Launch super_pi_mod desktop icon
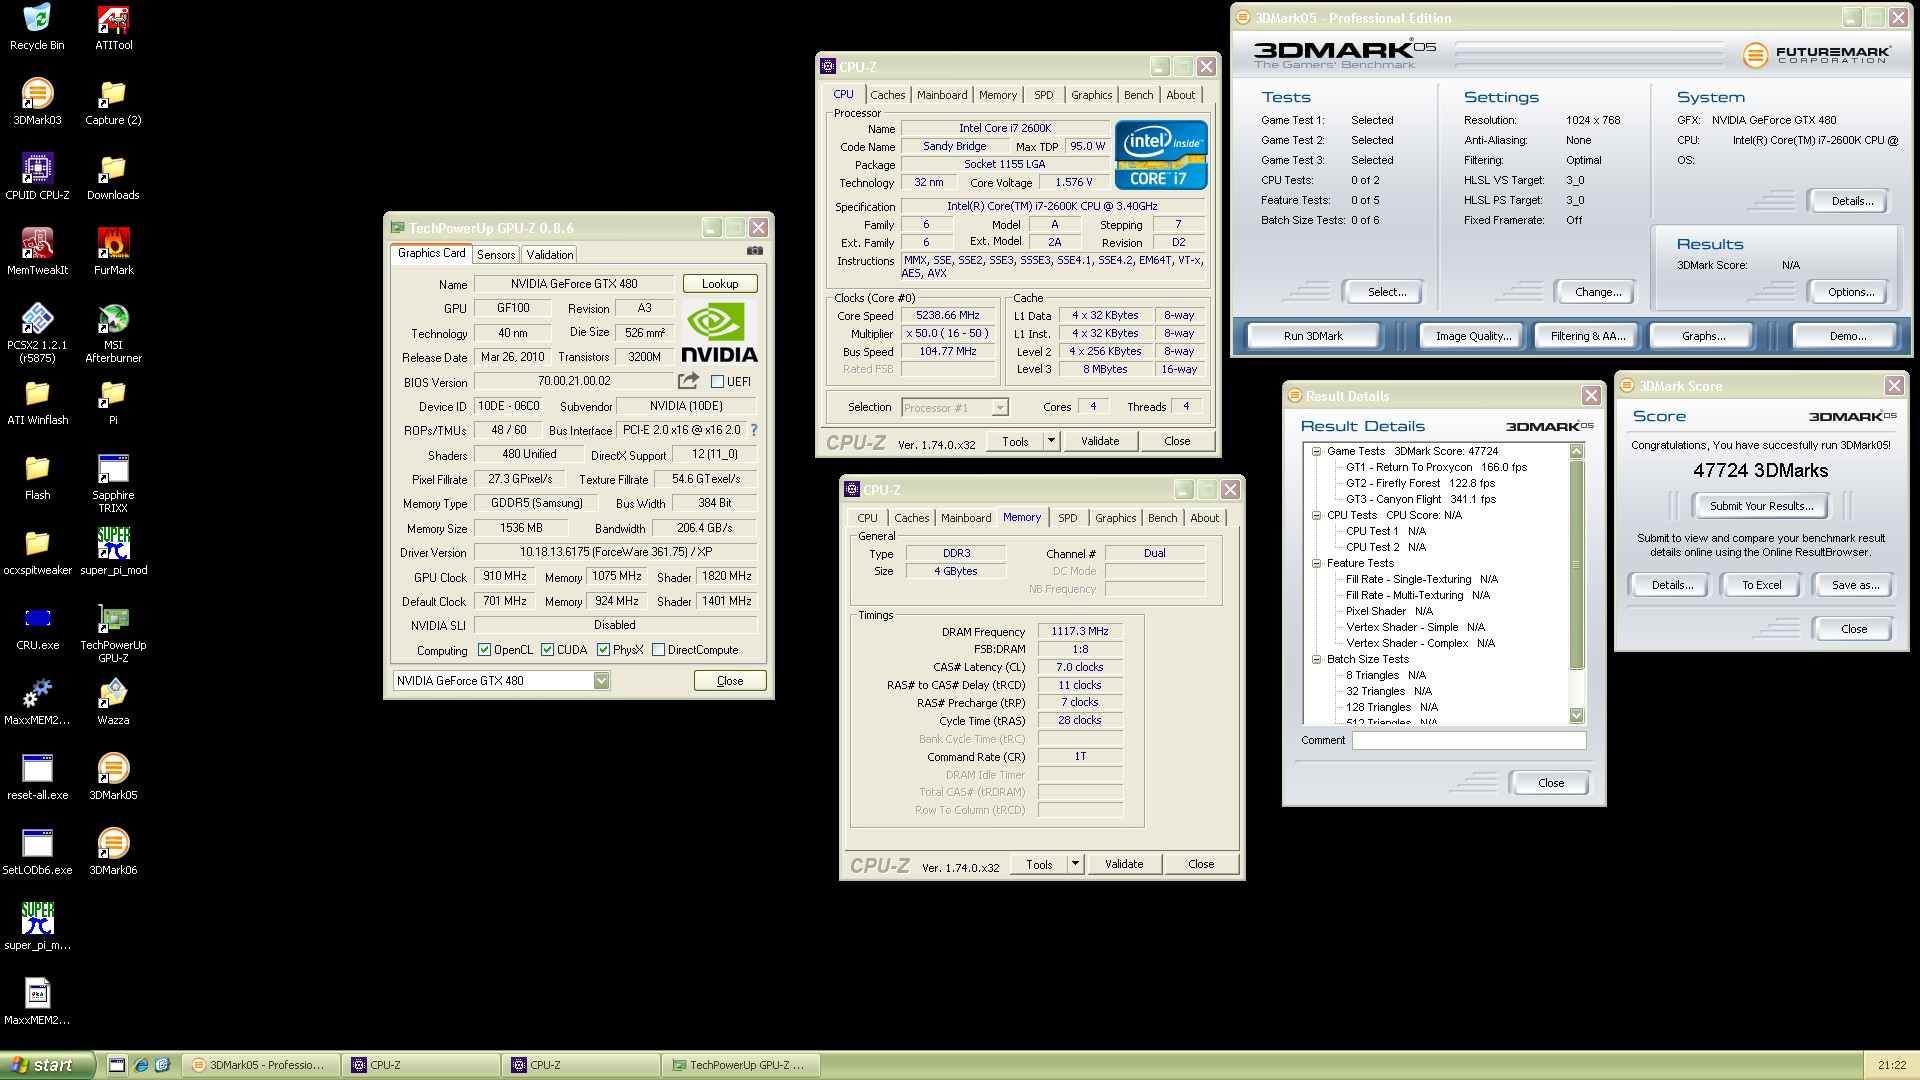Screen dimensions: 1920x1080 click(x=113, y=552)
